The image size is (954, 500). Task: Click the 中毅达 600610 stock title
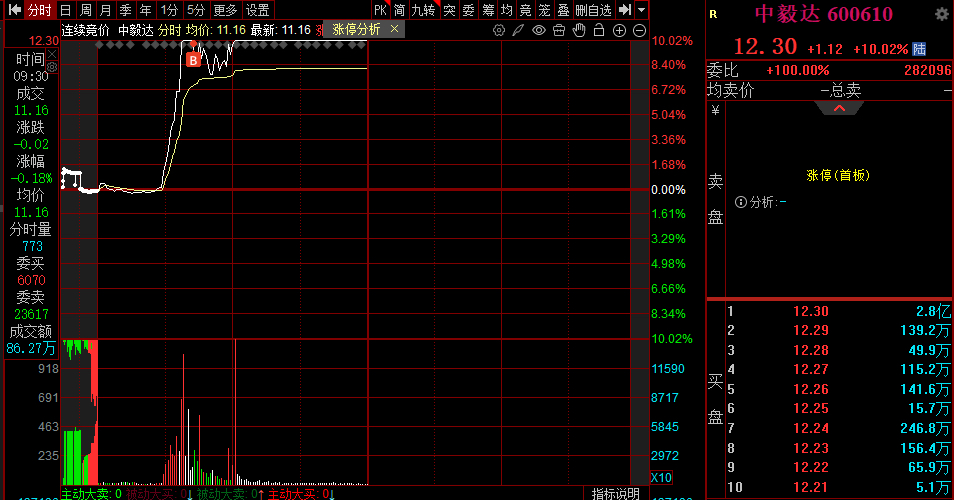(824, 14)
